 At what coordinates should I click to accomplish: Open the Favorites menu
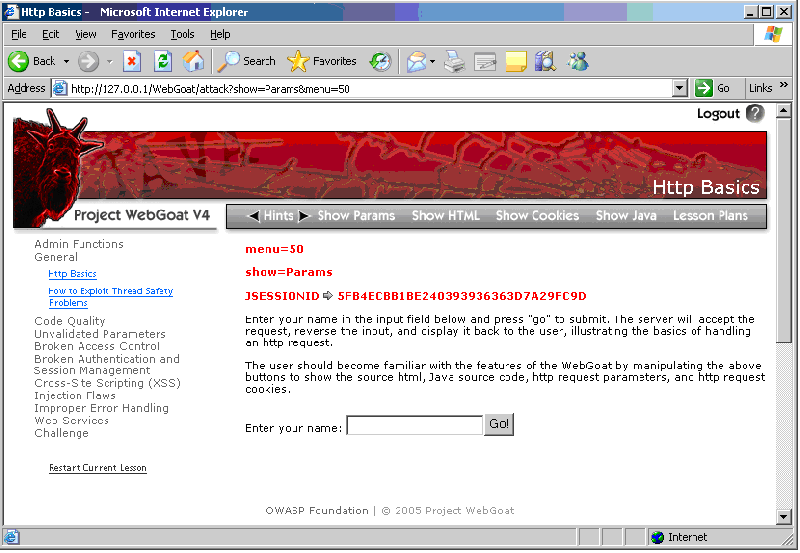[x=133, y=34]
